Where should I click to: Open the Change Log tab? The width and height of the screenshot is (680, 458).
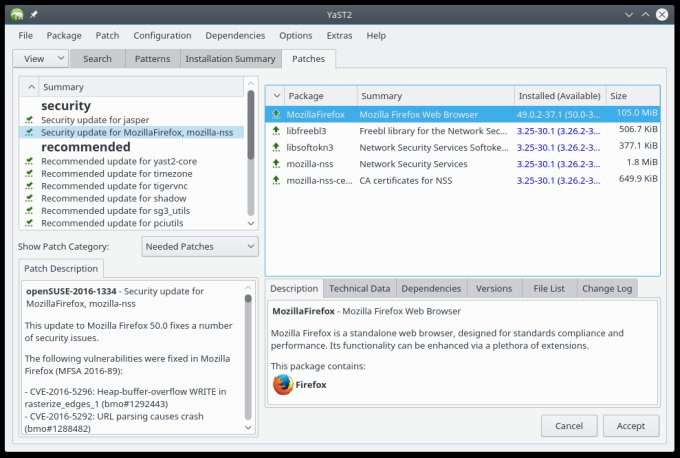608,288
